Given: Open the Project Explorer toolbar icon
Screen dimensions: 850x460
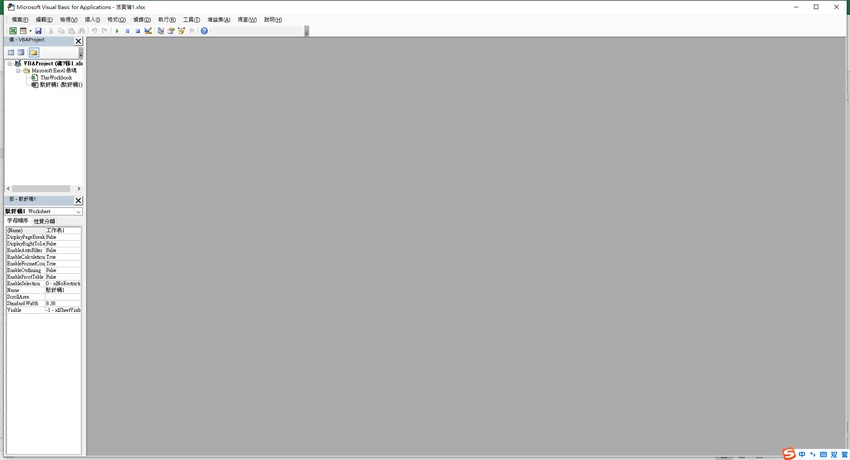Looking at the screenshot, I should tap(160, 31).
